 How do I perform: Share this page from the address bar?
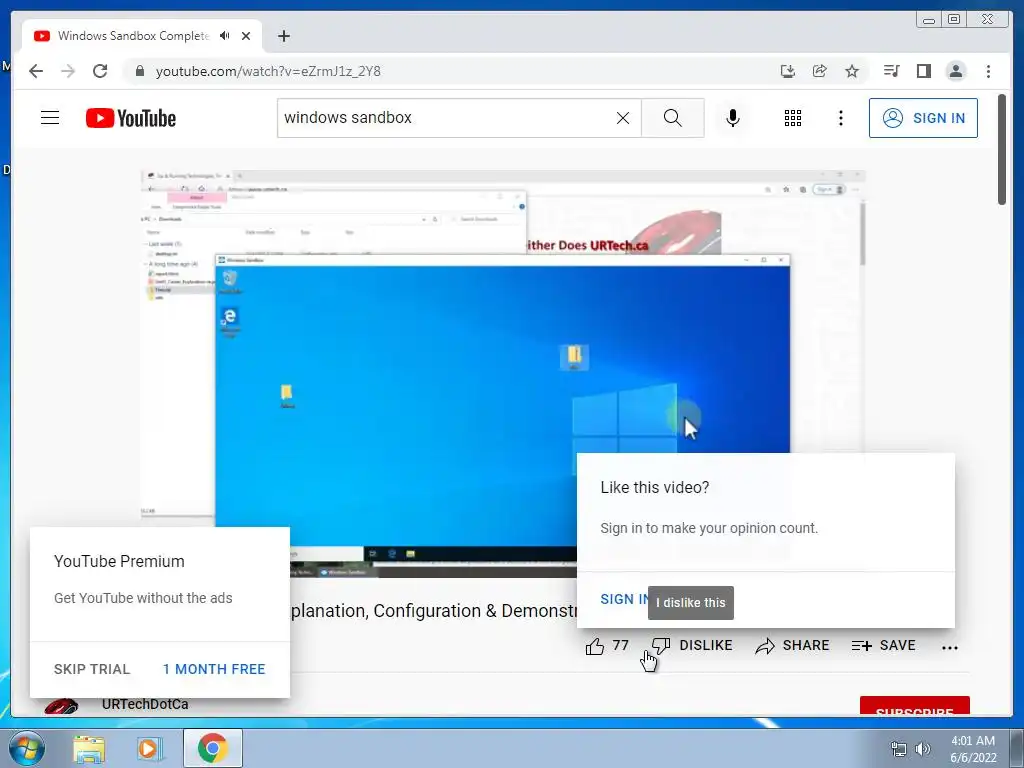[820, 71]
